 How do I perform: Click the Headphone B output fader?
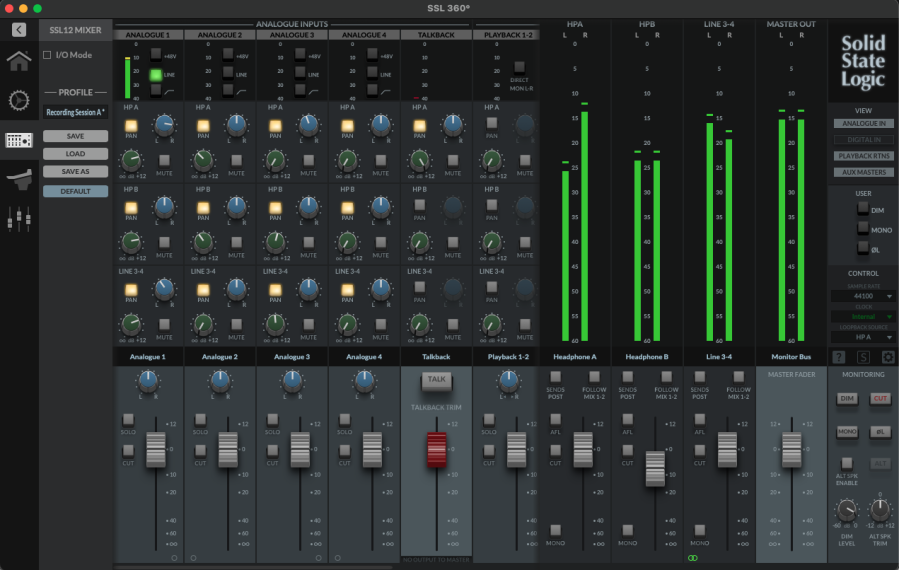coord(655,469)
